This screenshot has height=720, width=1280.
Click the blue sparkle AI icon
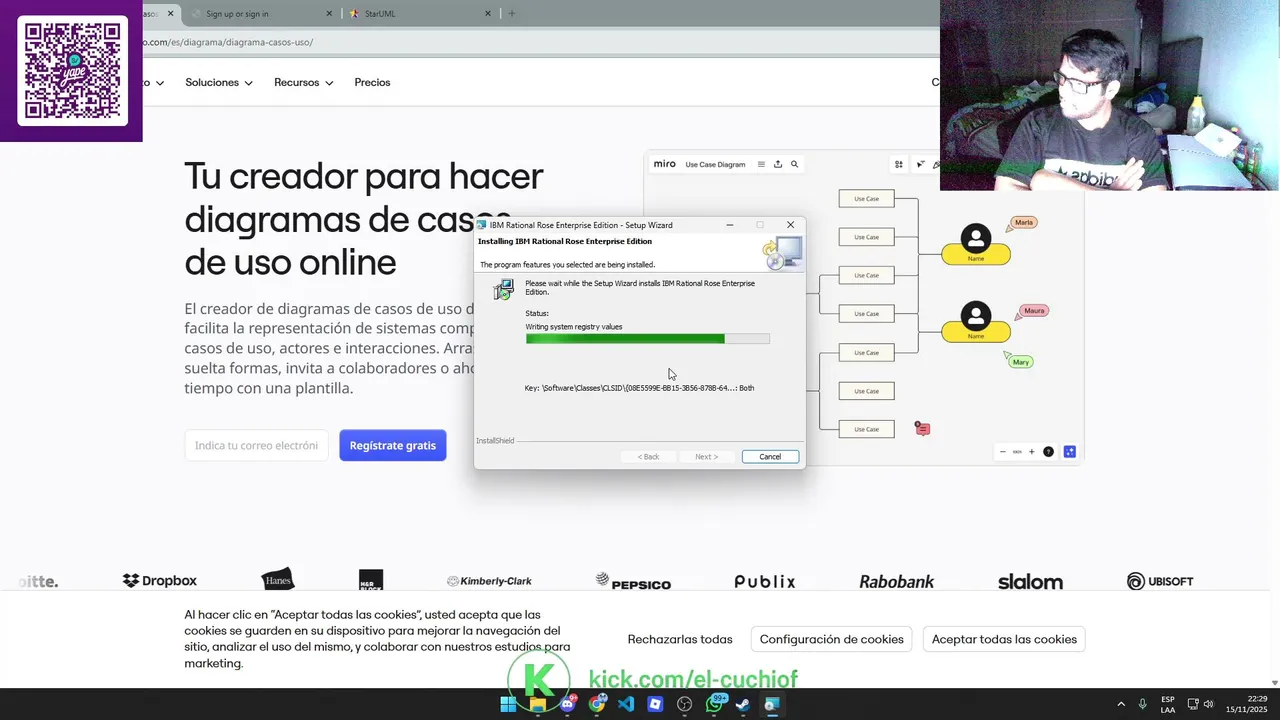[x=1070, y=452]
